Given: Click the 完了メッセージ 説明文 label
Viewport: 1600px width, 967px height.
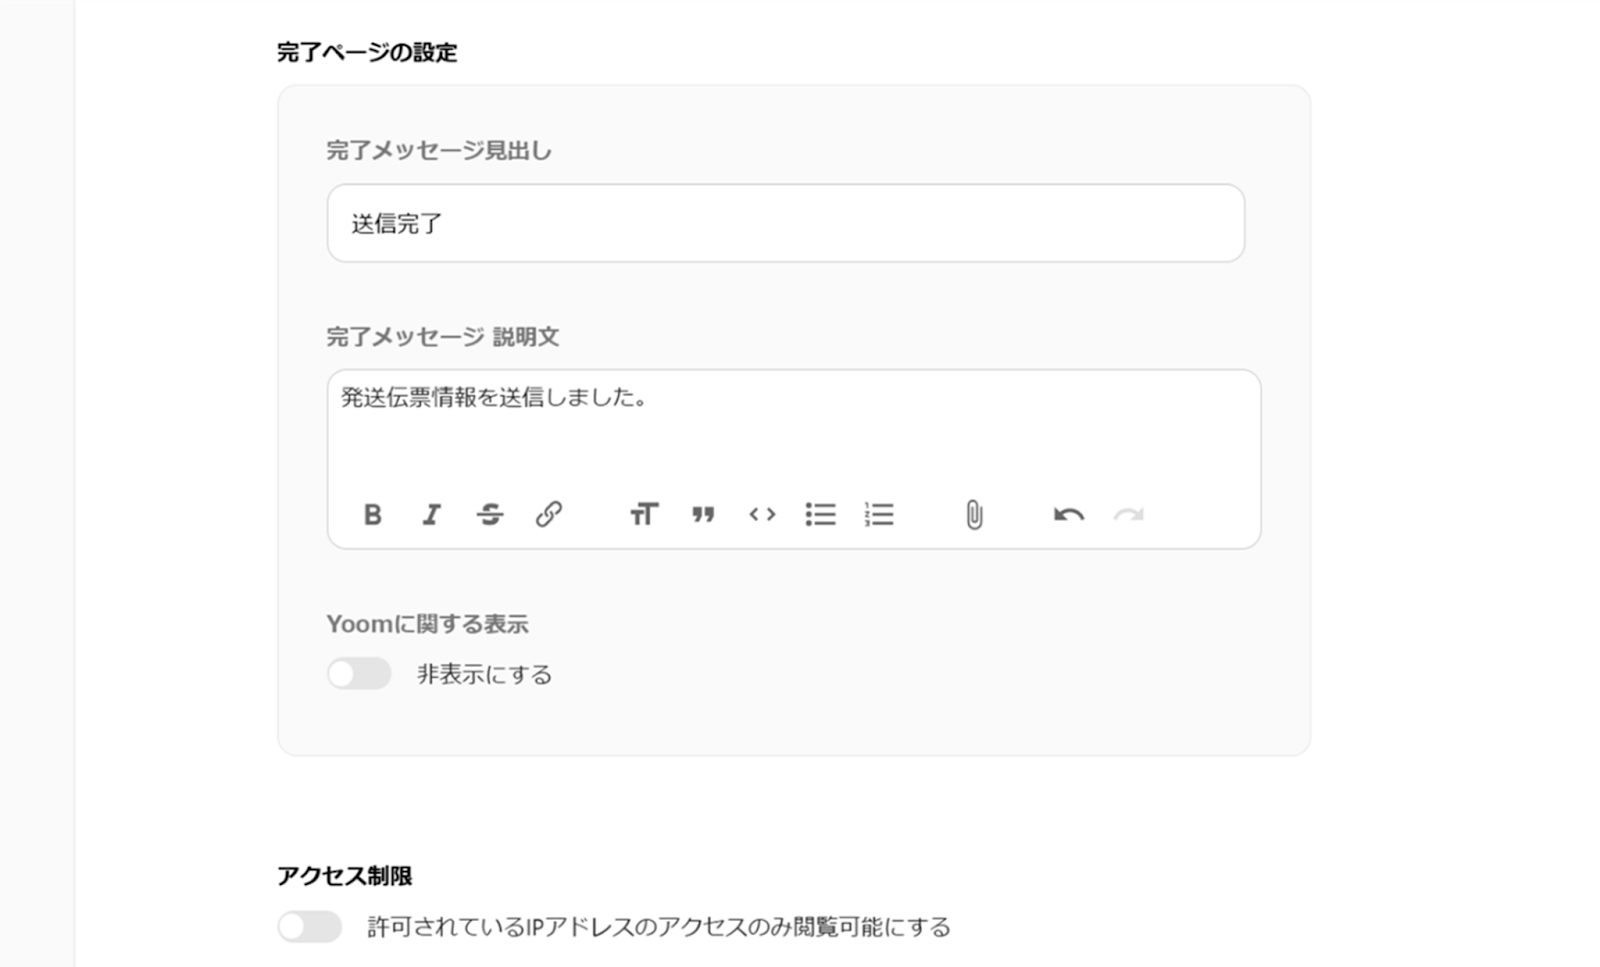Looking at the screenshot, I should pyautogui.click(x=442, y=337).
